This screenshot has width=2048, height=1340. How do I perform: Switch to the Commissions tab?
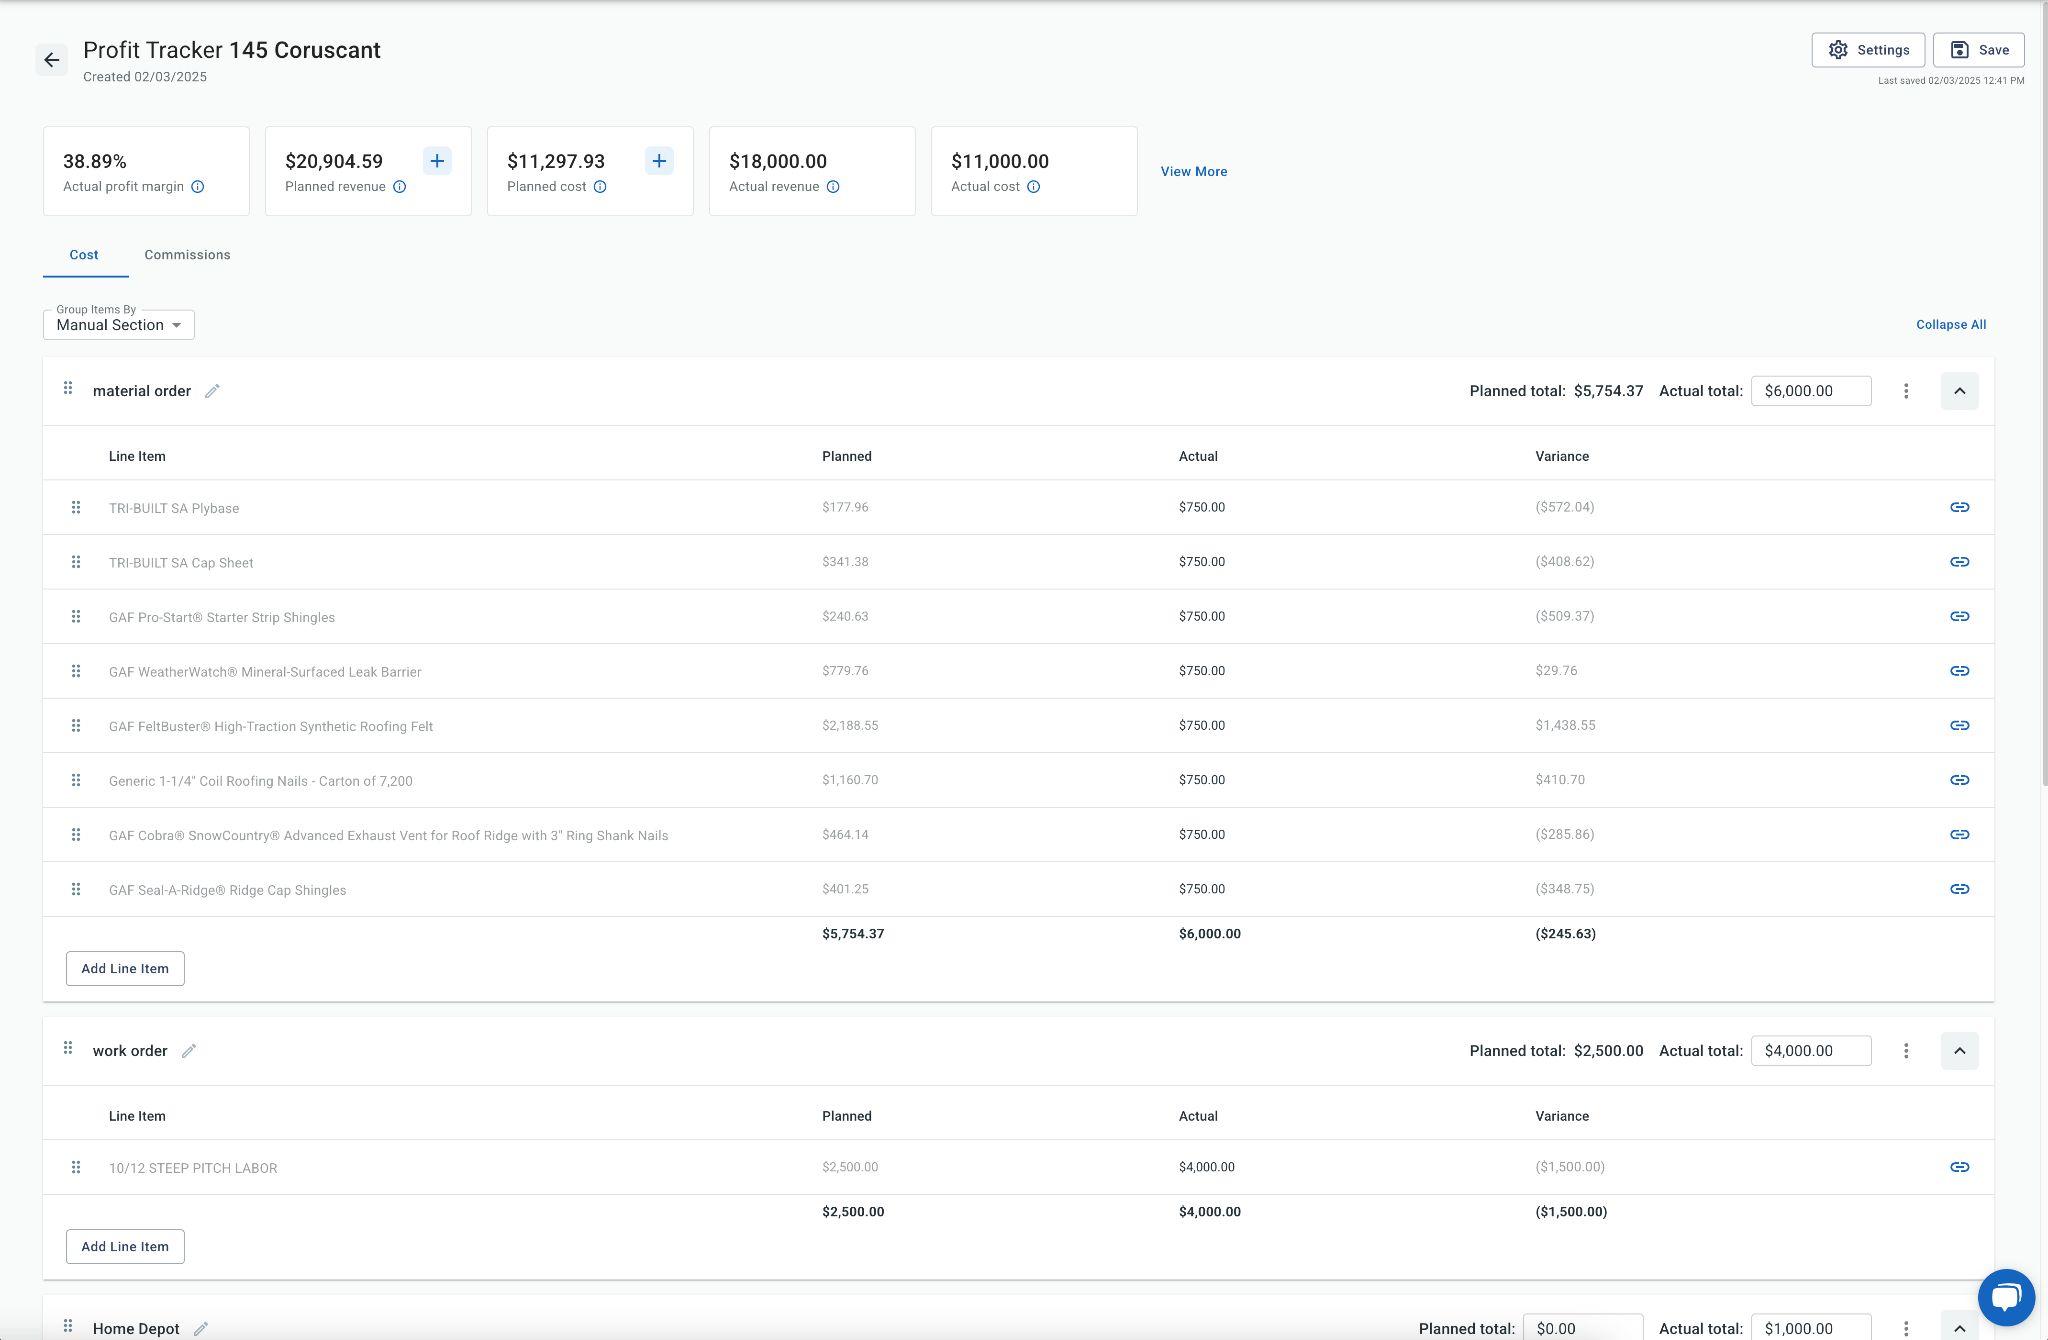click(x=187, y=255)
